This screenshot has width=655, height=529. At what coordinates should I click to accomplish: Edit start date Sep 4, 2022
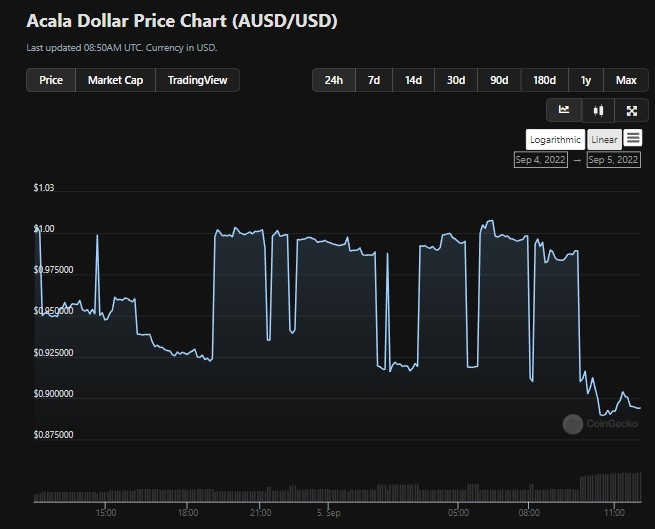coord(541,160)
